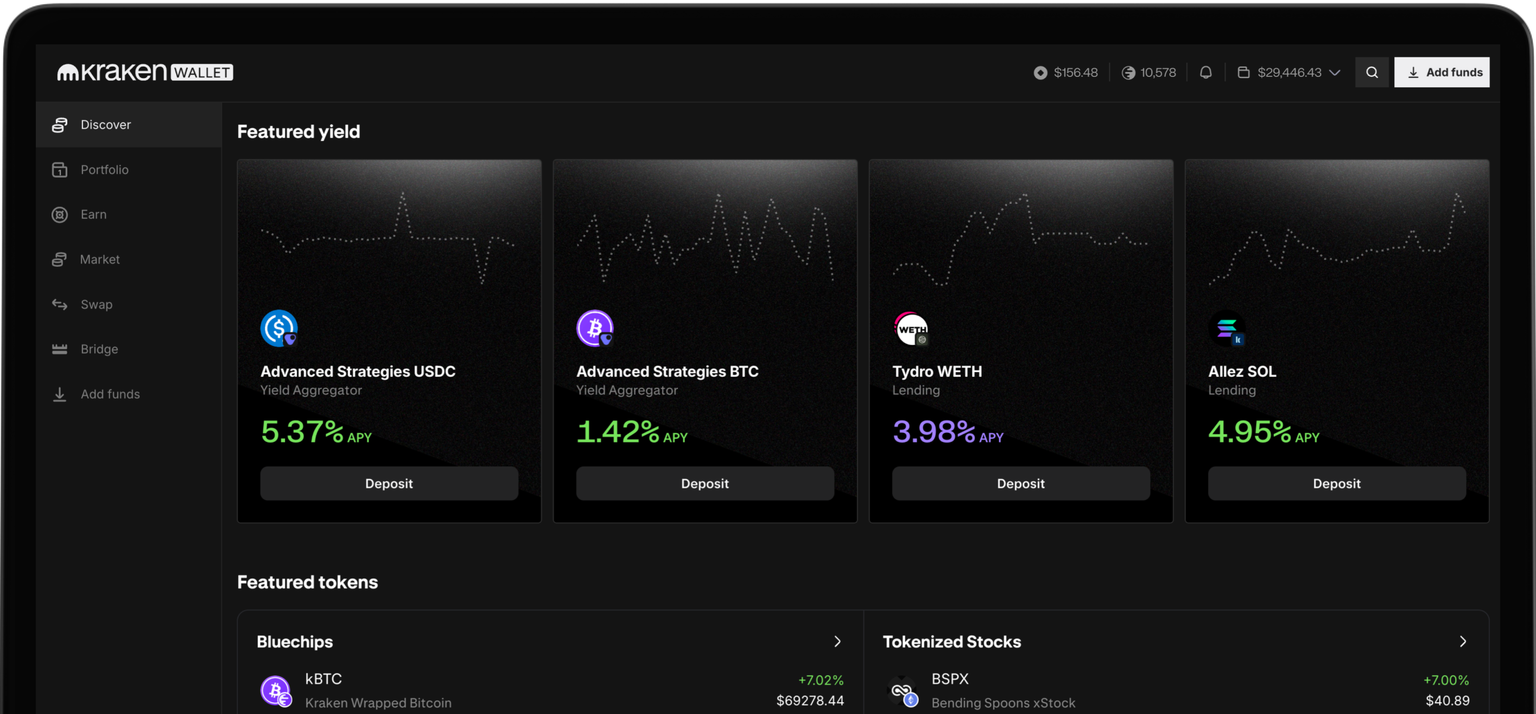Viewport: 1536px width, 714px height.
Task: Click the Kraken Wallet logo
Action: 145,72
